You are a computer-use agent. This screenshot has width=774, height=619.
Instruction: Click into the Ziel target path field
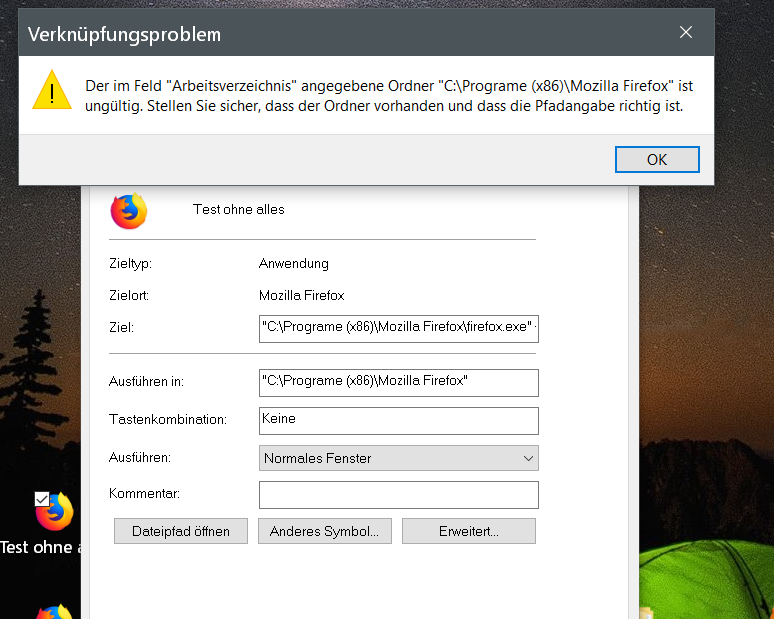(398, 329)
